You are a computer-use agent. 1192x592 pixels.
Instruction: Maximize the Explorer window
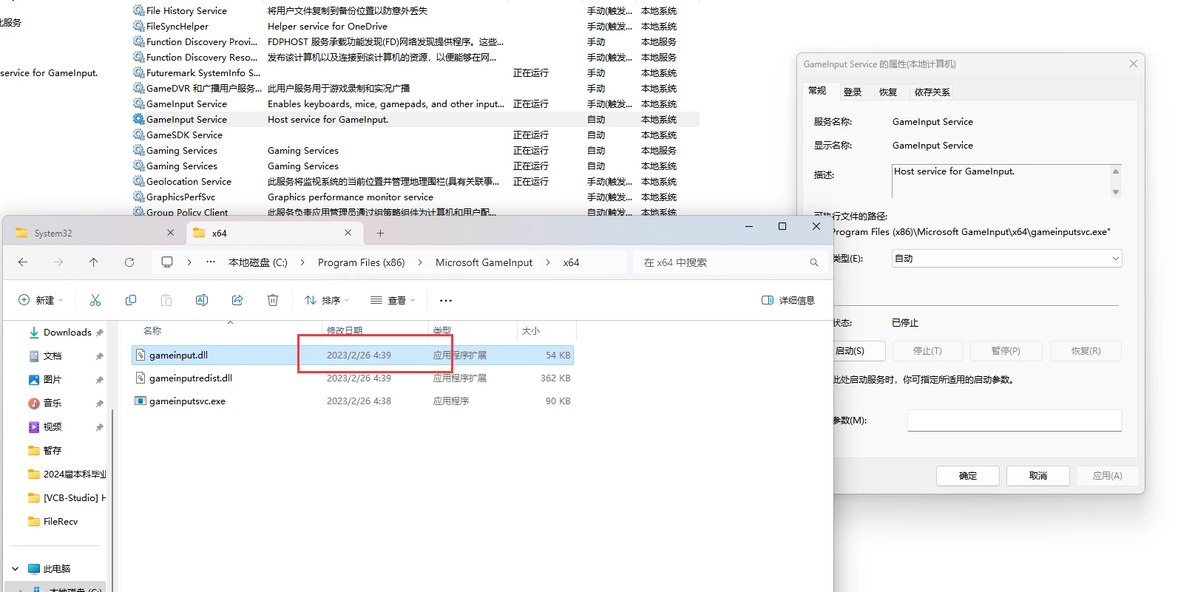(782, 226)
